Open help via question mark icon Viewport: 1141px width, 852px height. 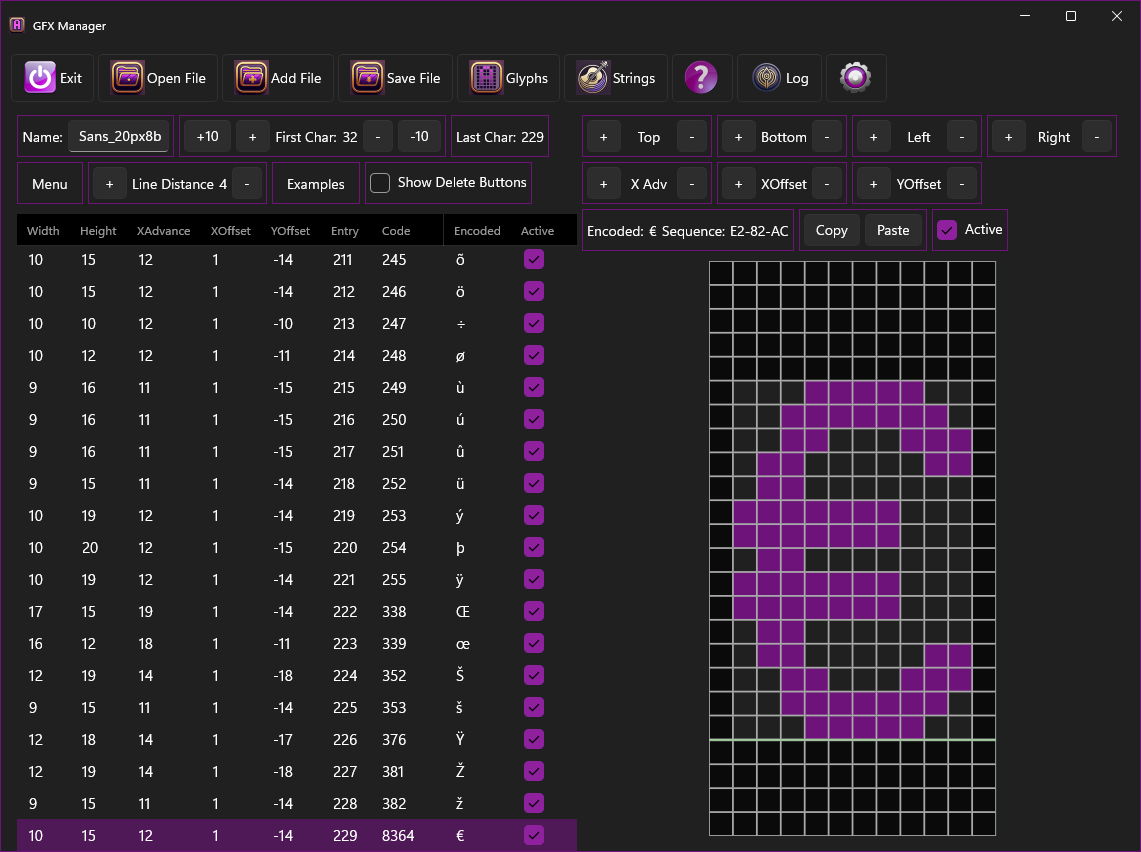point(701,77)
